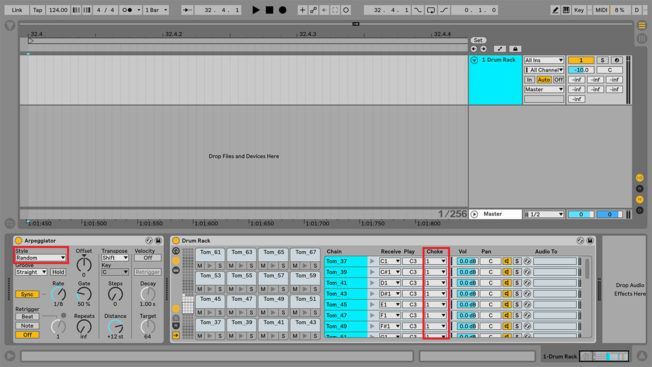The height and width of the screenshot is (367, 652).
Task: Toggle the Drum Rack device activator
Action: point(175,241)
